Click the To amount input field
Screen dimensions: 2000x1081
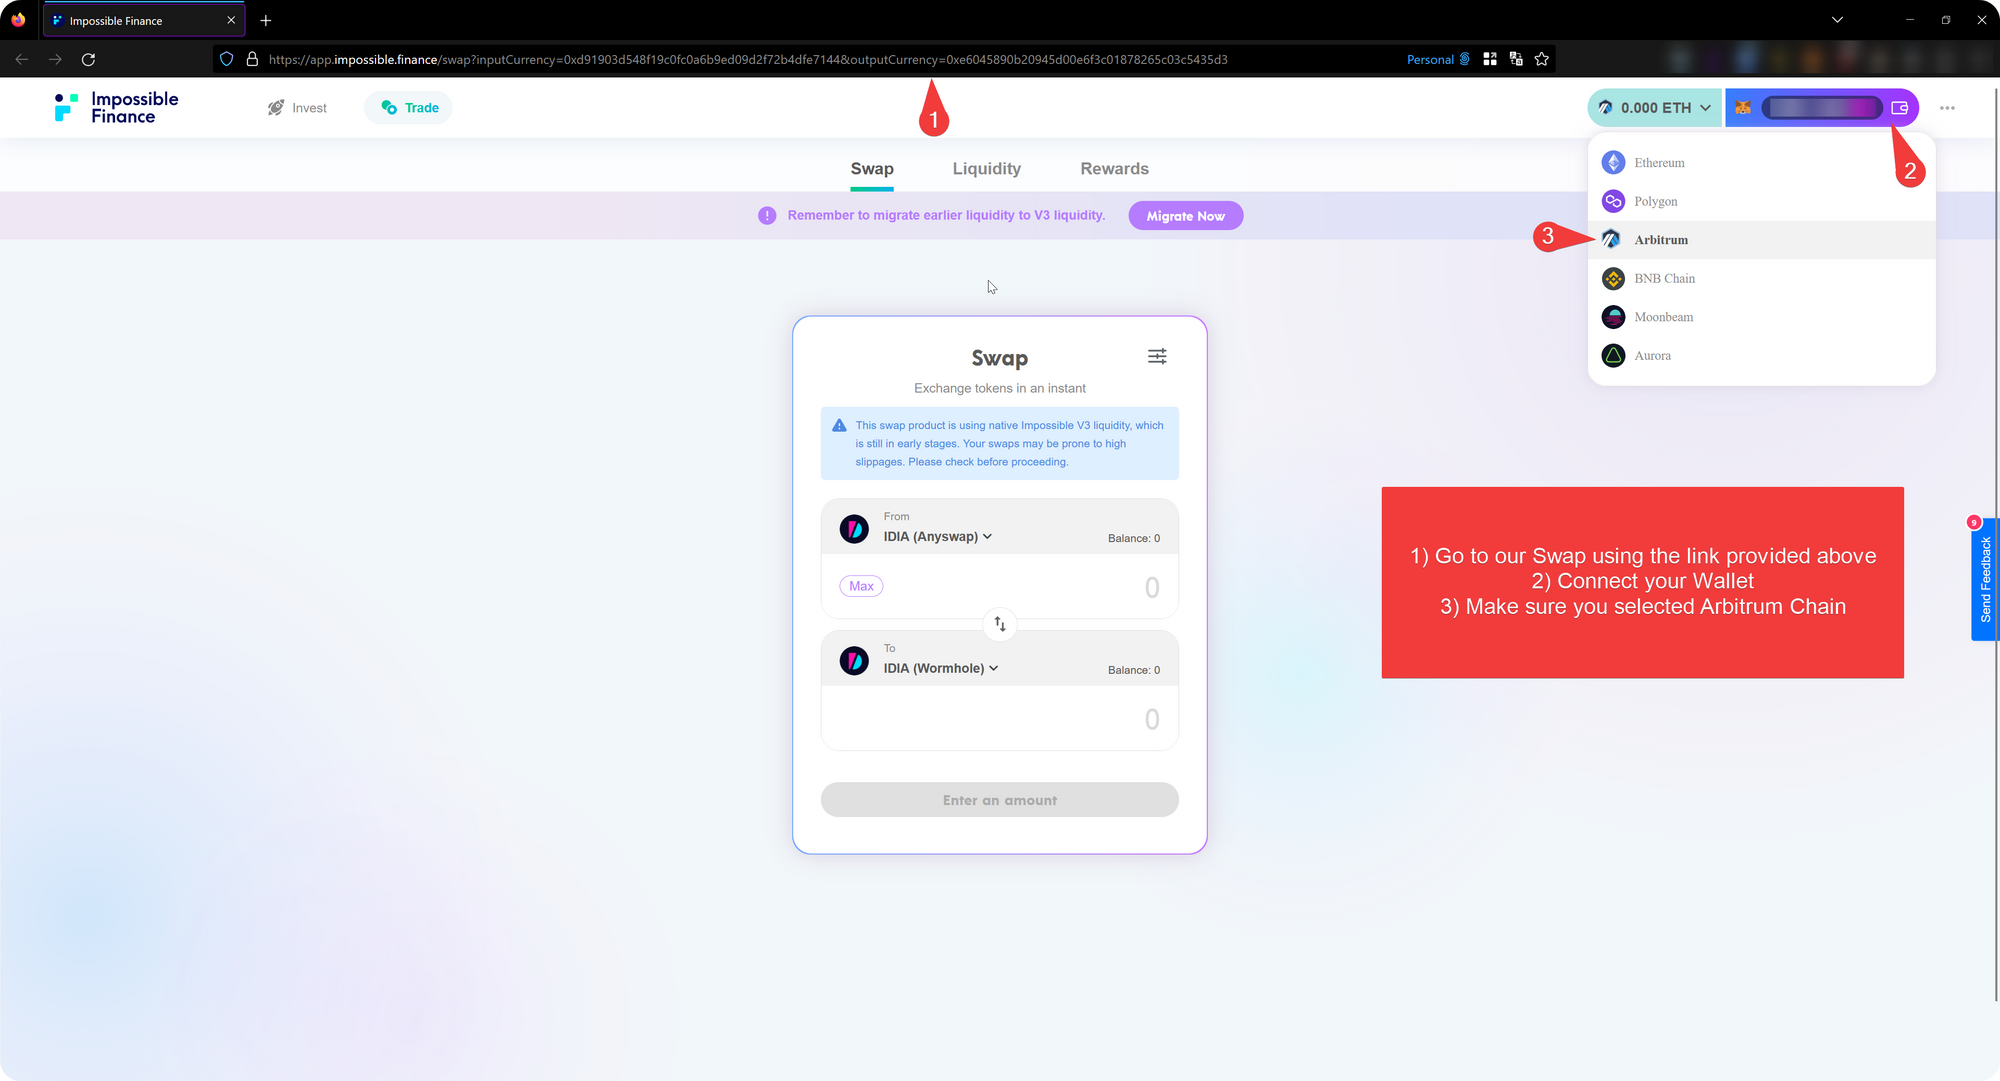coord(1000,719)
